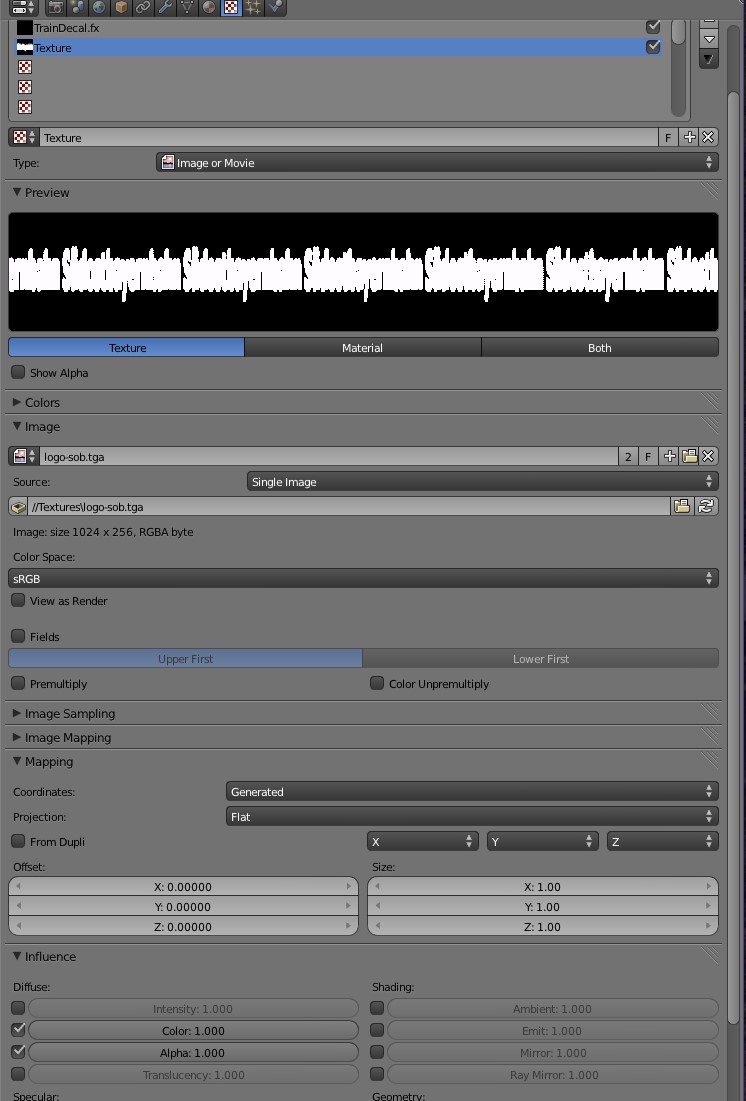The height and width of the screenshot is (1101, 746).
Task: Select Lower First field order
Action: [x=541, y=659]
